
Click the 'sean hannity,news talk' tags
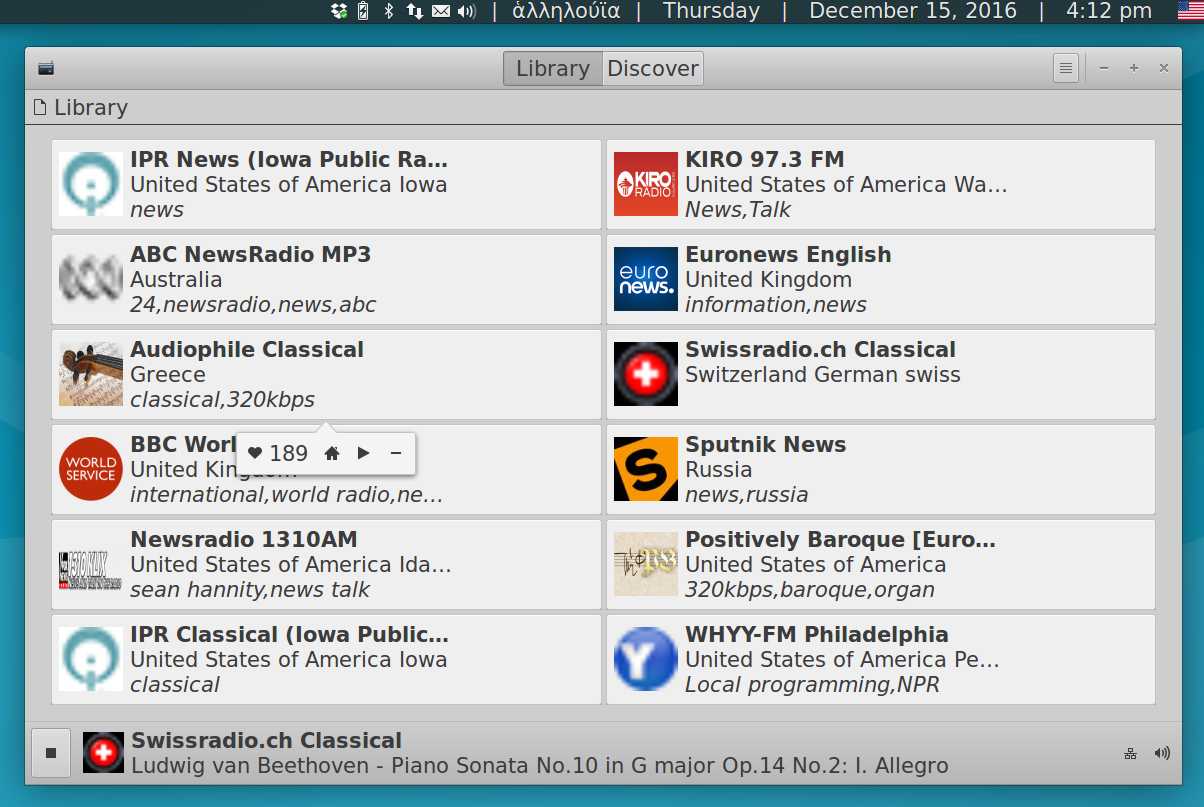pyautogui.click(x=250, y=590)
